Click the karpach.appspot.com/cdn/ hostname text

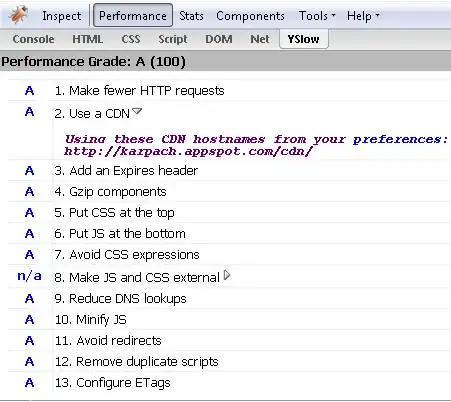point(189,151)
